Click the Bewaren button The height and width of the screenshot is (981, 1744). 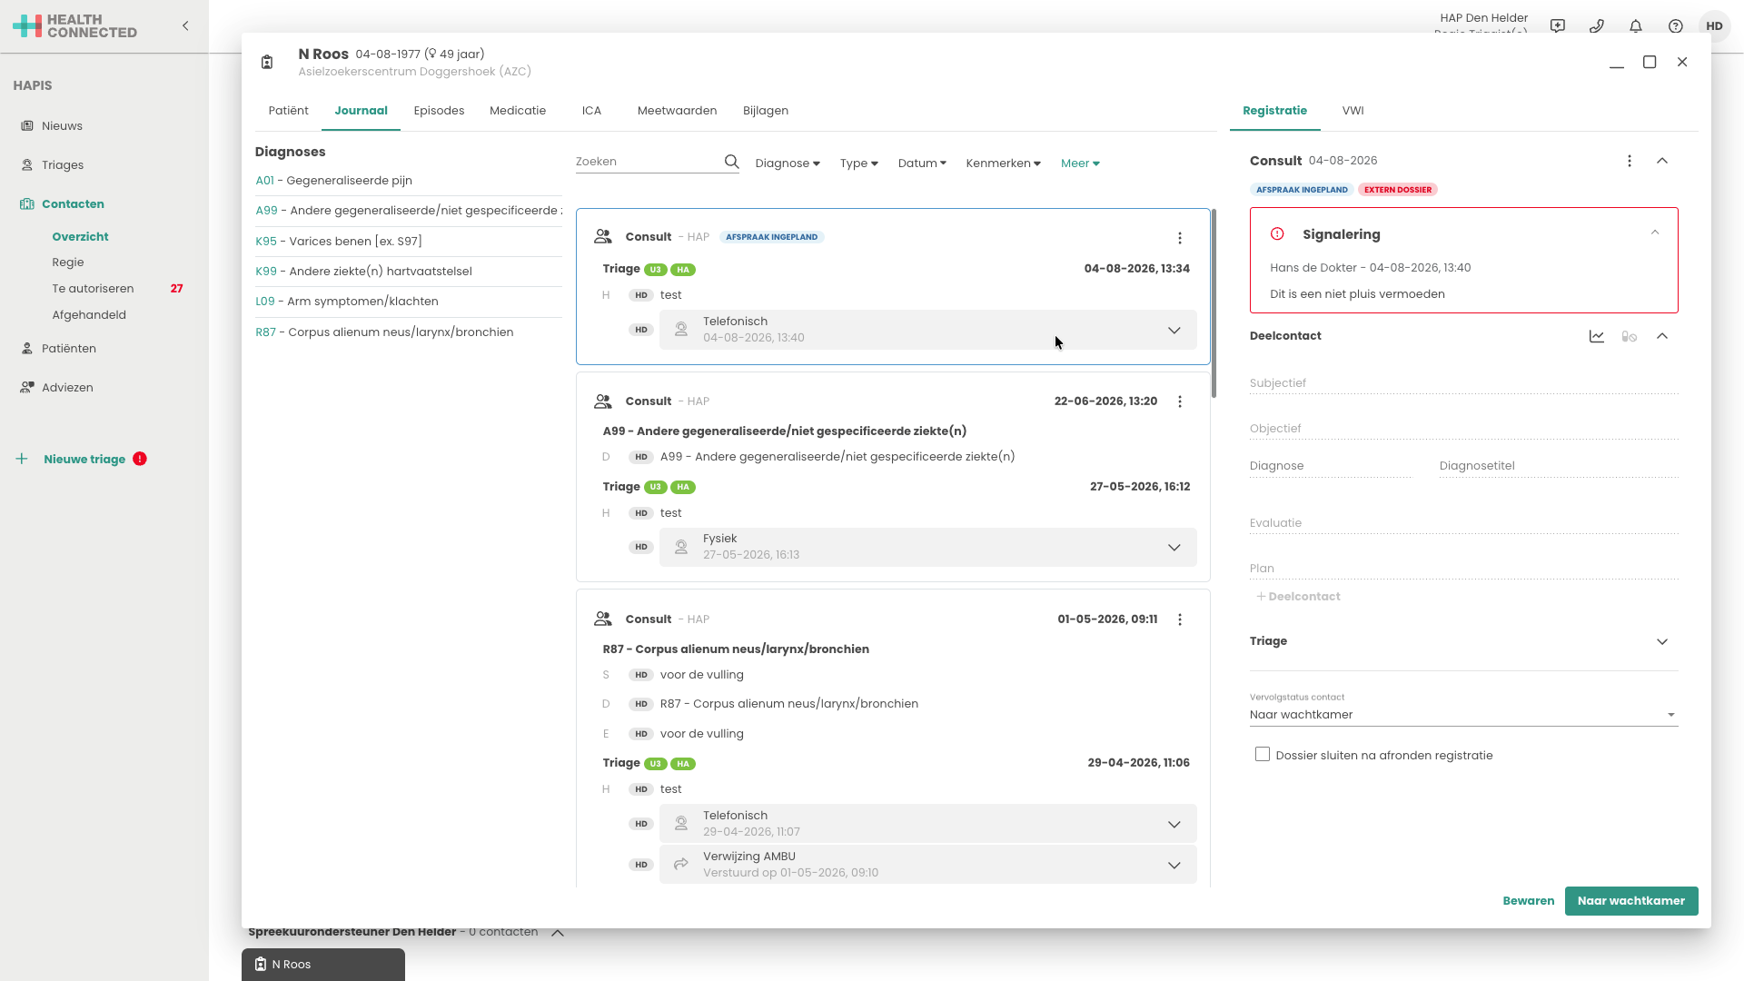(1528, 901)
